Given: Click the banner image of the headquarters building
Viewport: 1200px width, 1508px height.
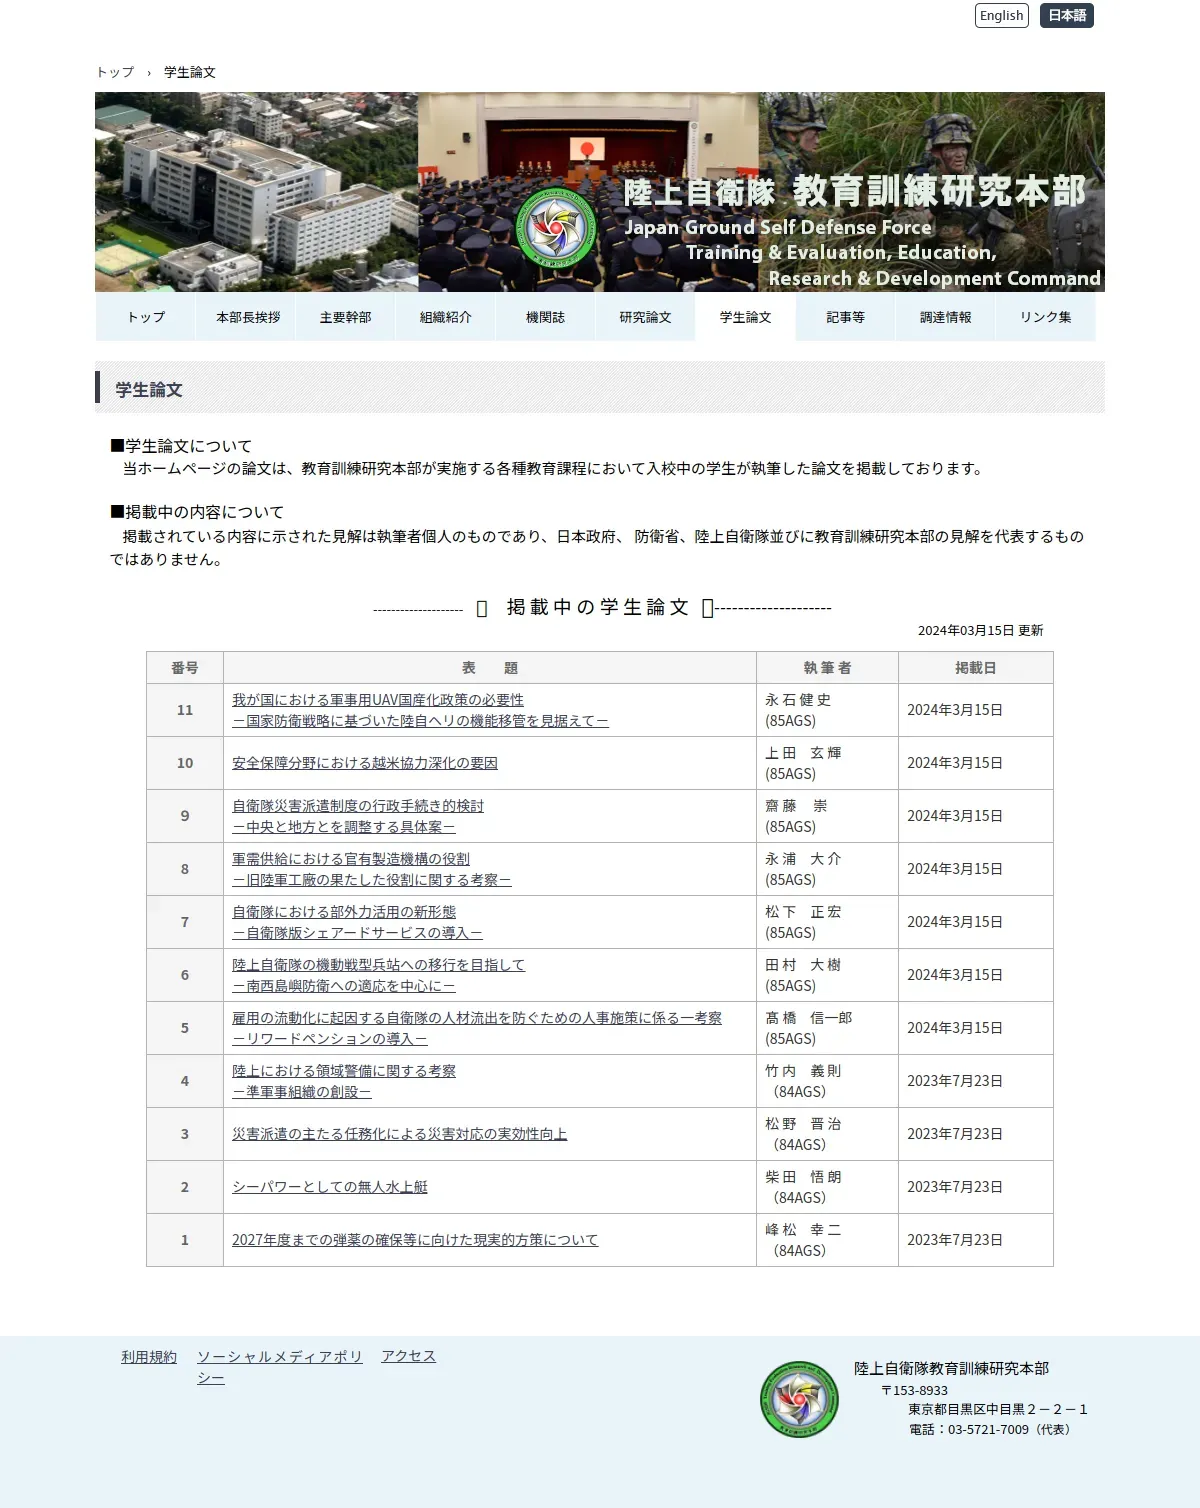Looking at the screenshot, I should 256,192.
